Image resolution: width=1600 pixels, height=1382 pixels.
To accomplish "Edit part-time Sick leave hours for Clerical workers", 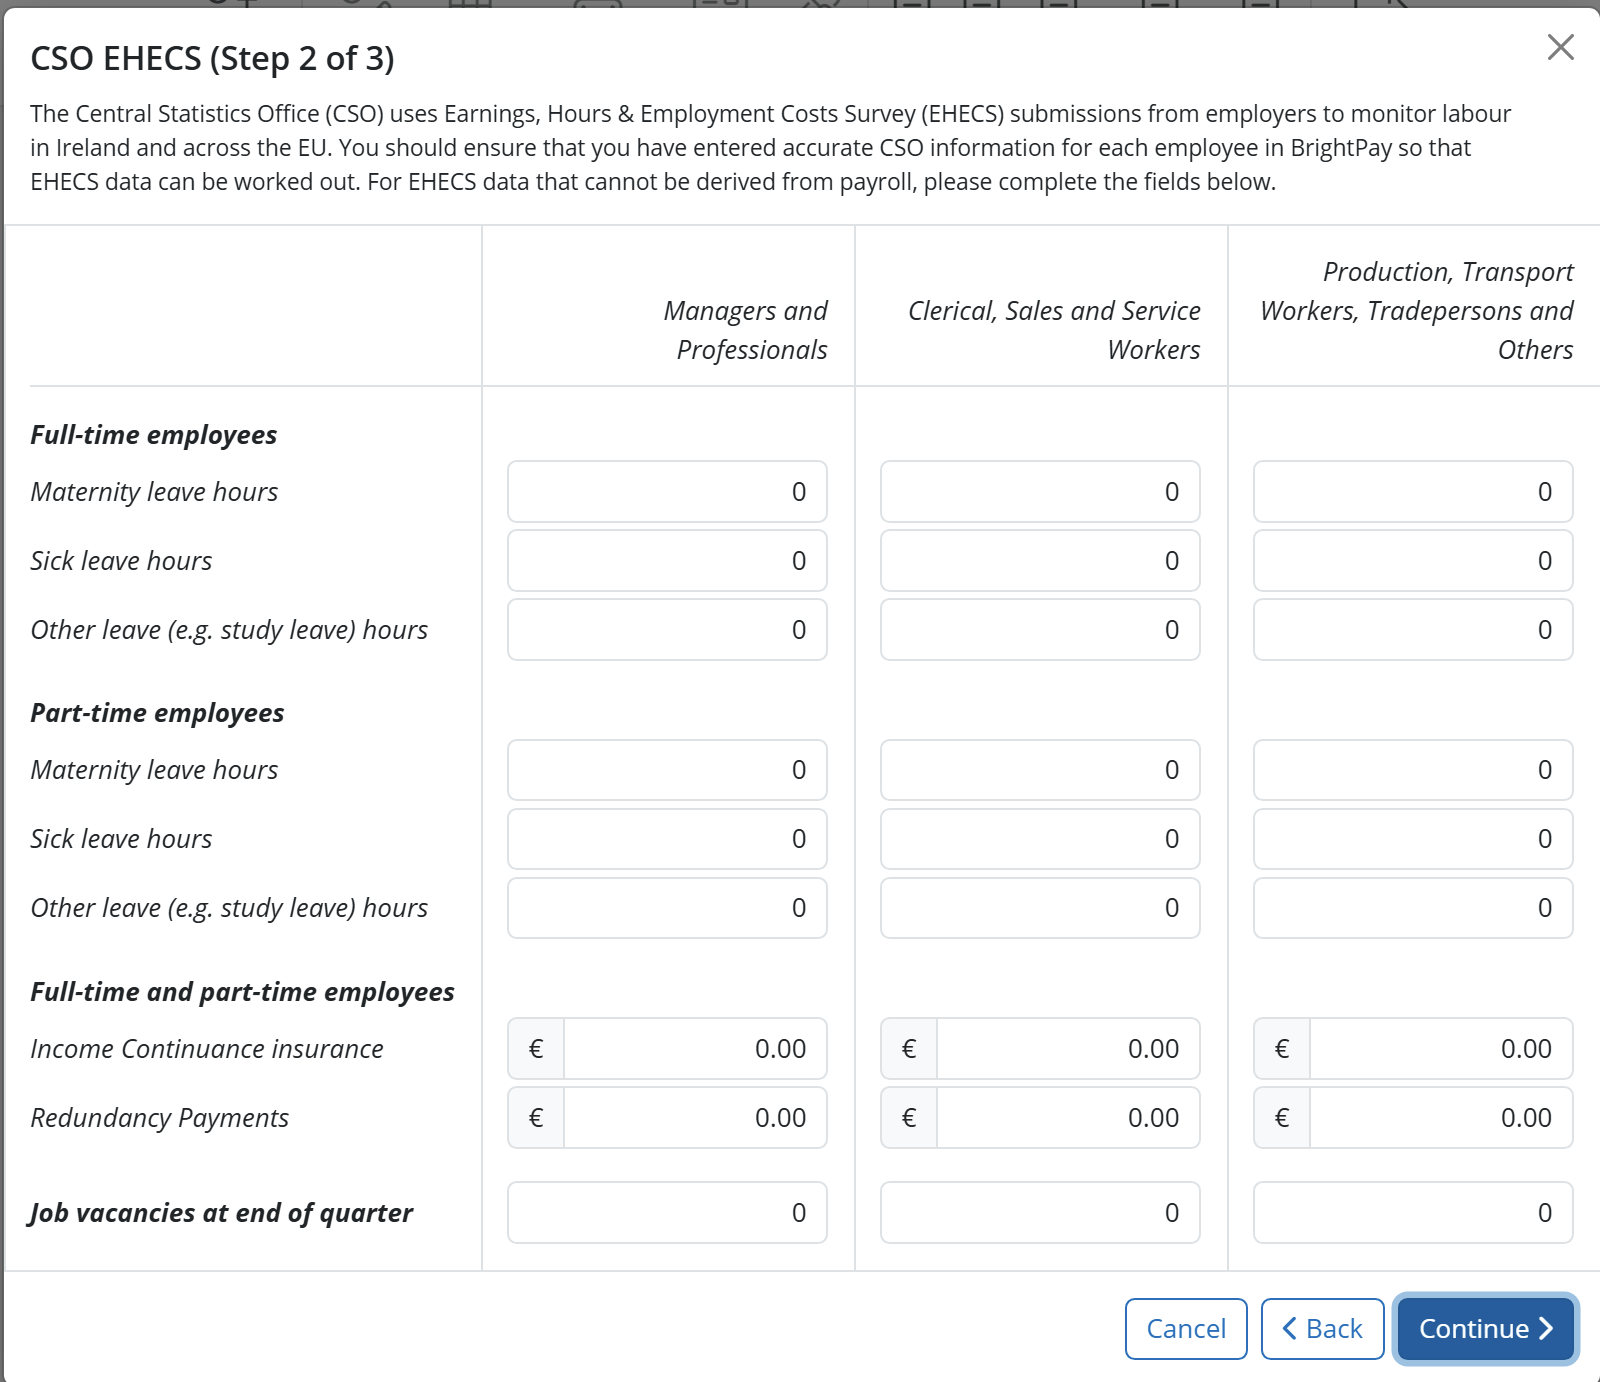I will pos(1040,838).
